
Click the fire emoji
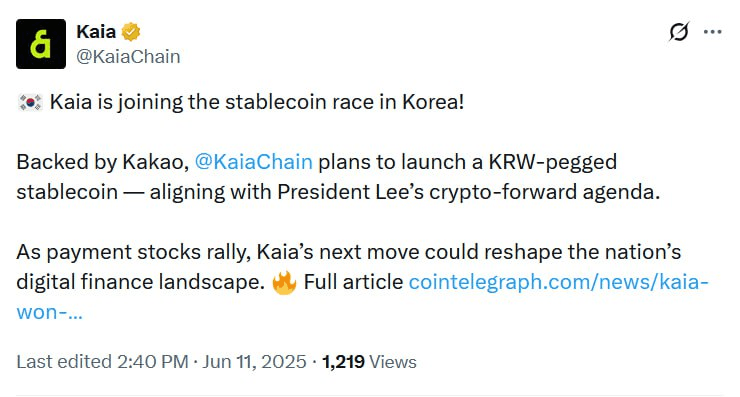coord(284,282)
